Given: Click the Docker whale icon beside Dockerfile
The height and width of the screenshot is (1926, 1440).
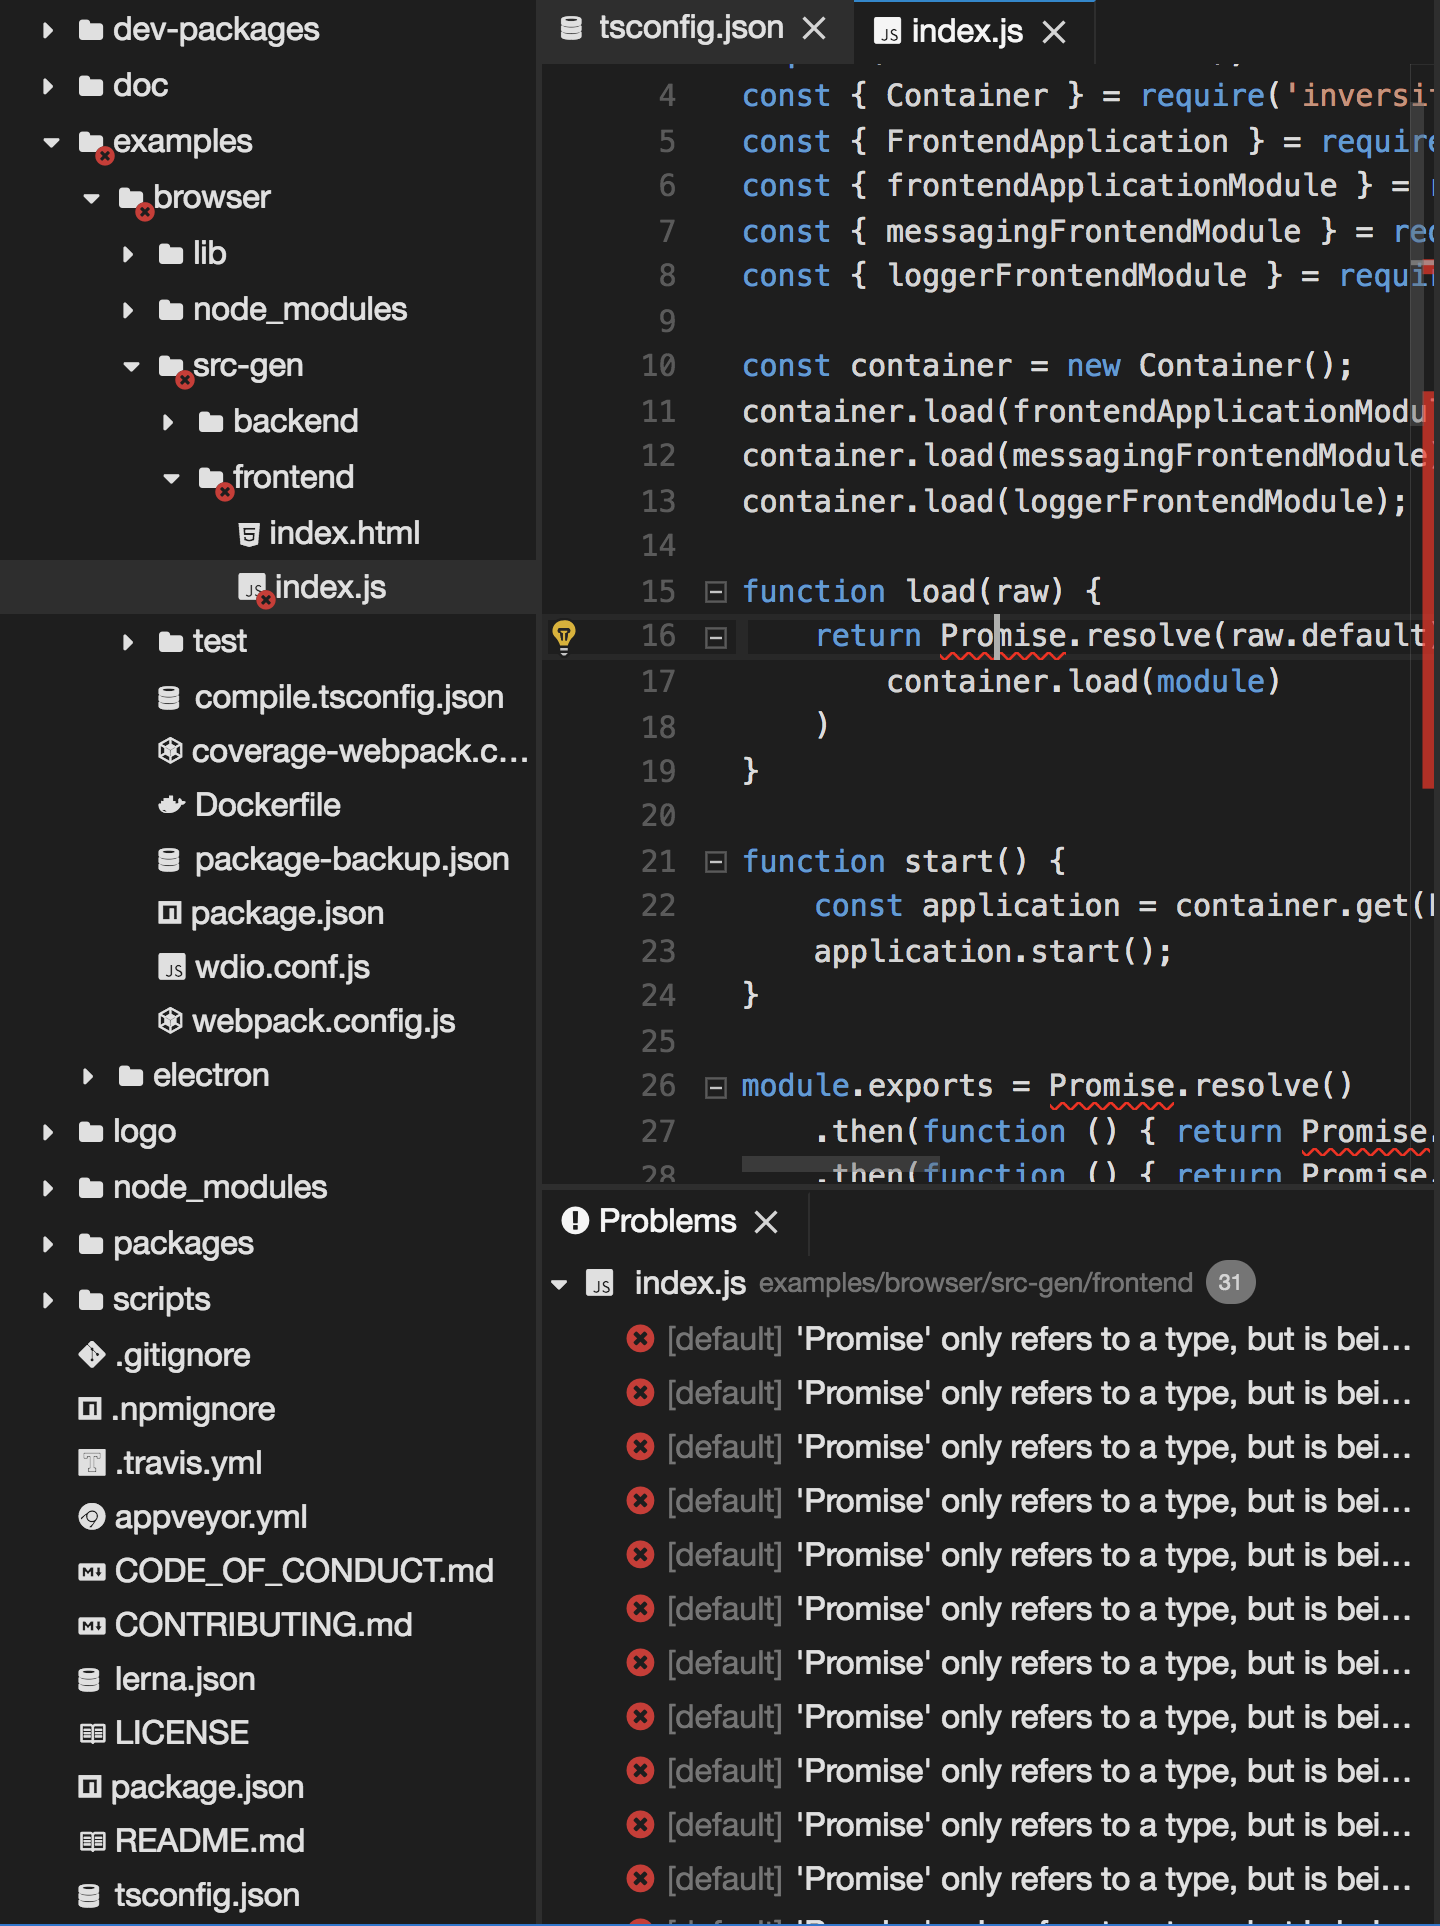Looking at the screenshot, I should (x=171, y=805).
